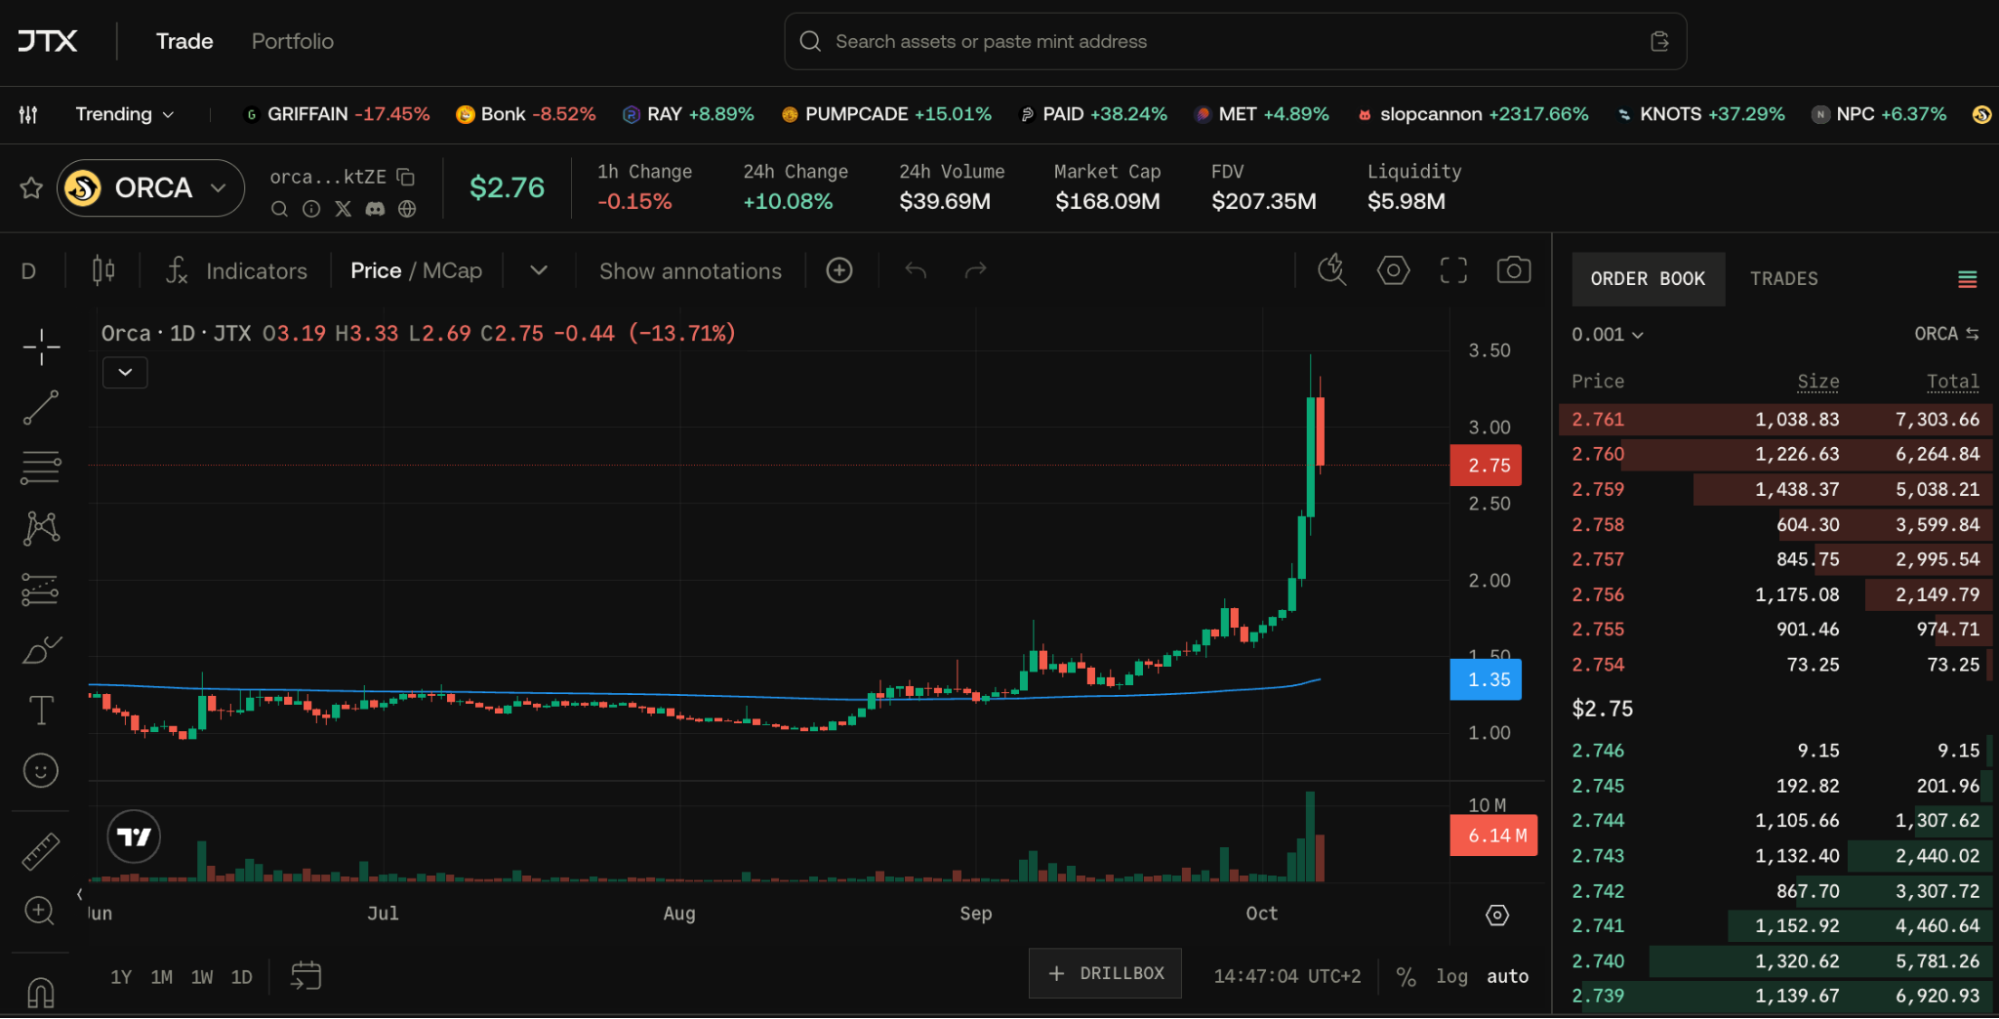Click the slopcannon trending ticker
The width and height of the screenshot is (1999, 1019).
click(1472, 114)
